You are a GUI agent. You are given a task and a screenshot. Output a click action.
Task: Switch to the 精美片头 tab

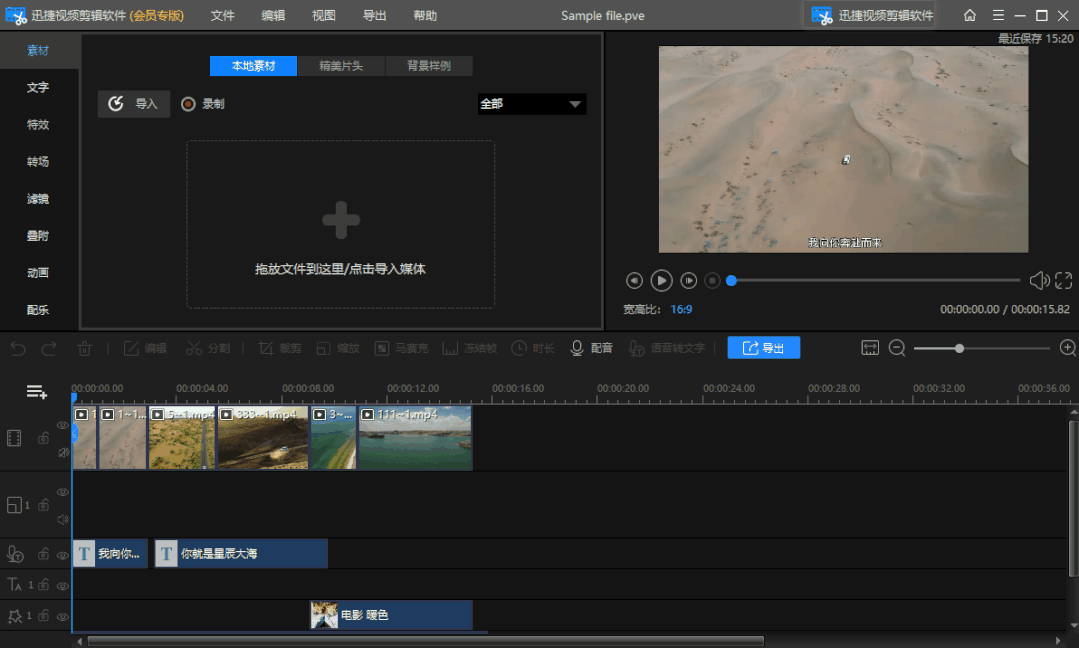click(x=341, y=66)
